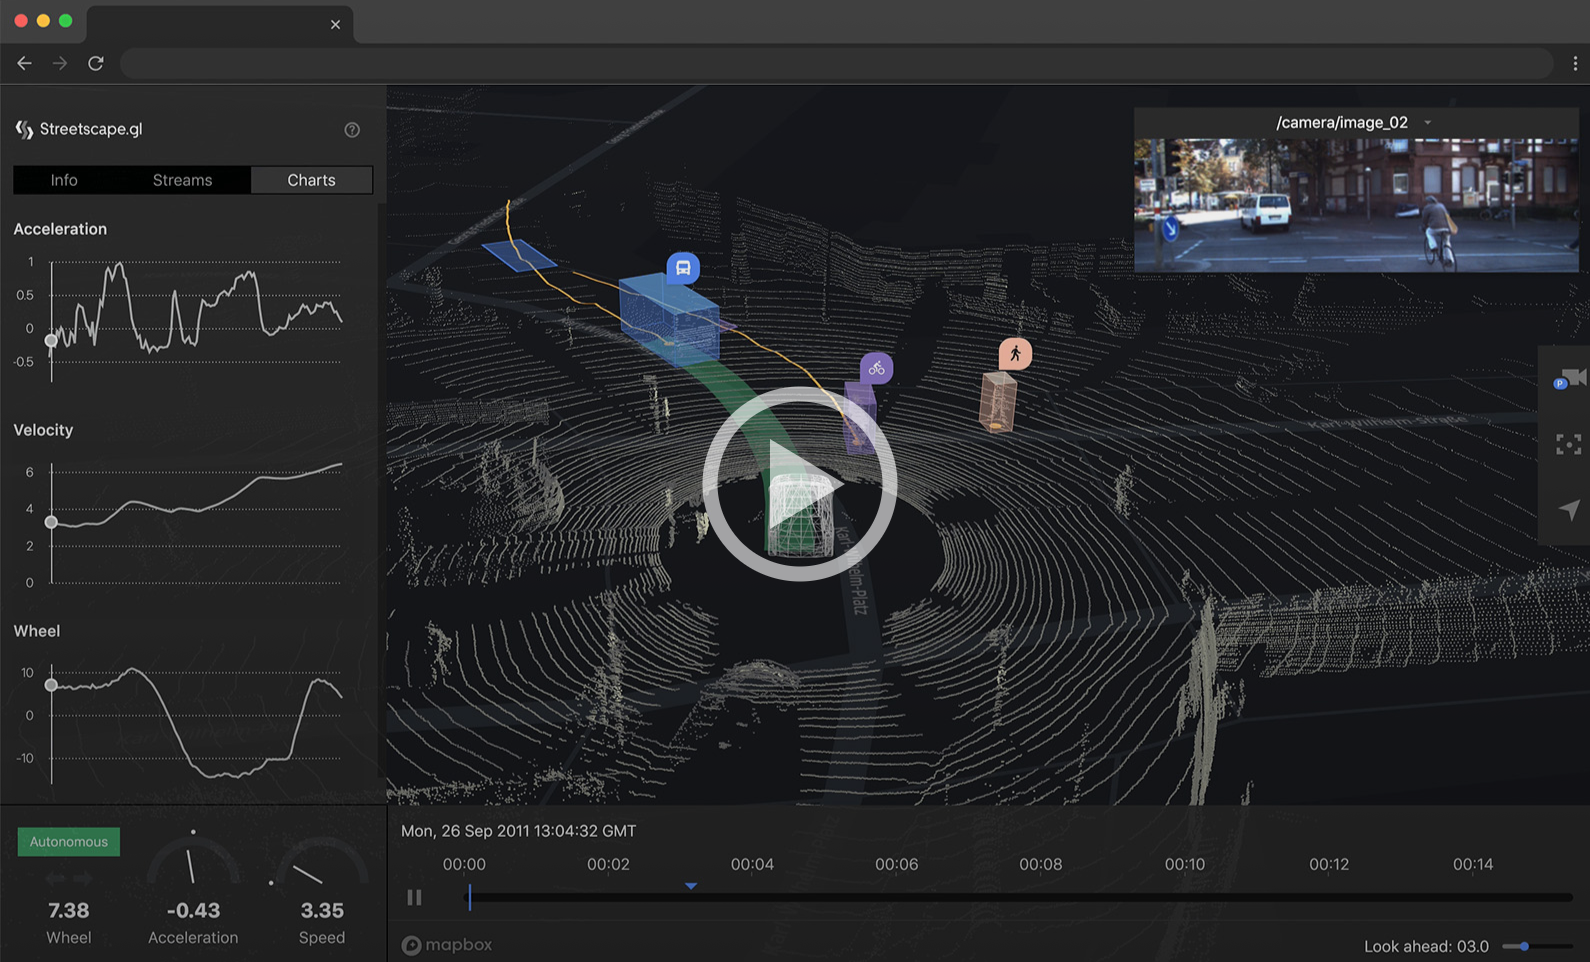Switch to the Info tab
Viewport: 1590px width, 962px height.
[x=64, y=180]
